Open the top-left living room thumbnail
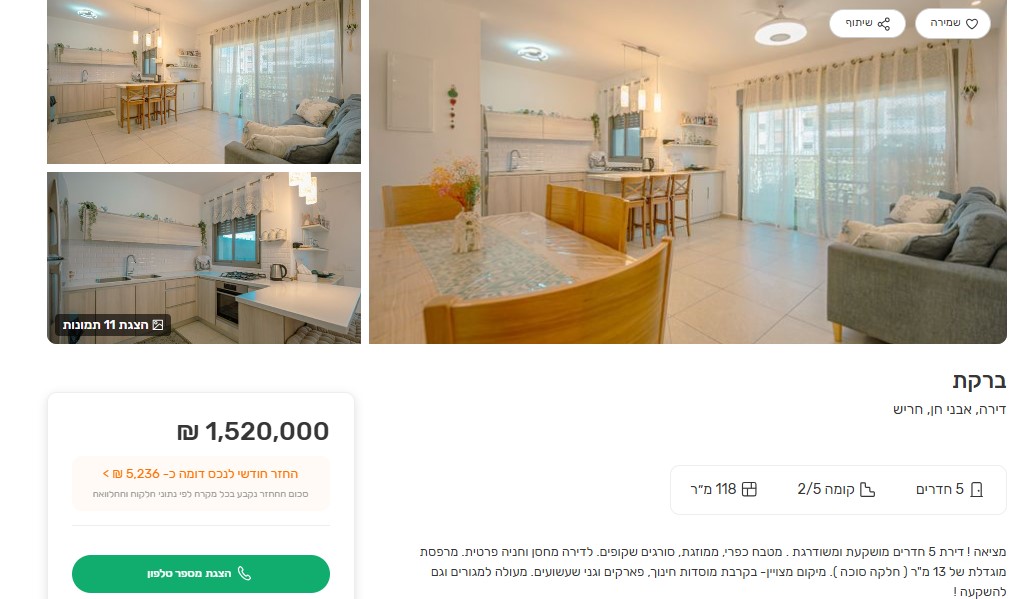 tap(204, 82)
